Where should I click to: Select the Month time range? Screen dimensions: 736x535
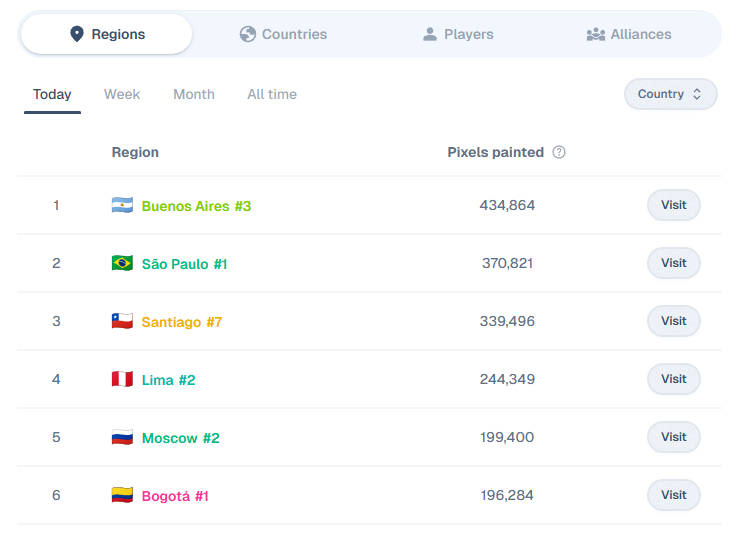[194, 94]
